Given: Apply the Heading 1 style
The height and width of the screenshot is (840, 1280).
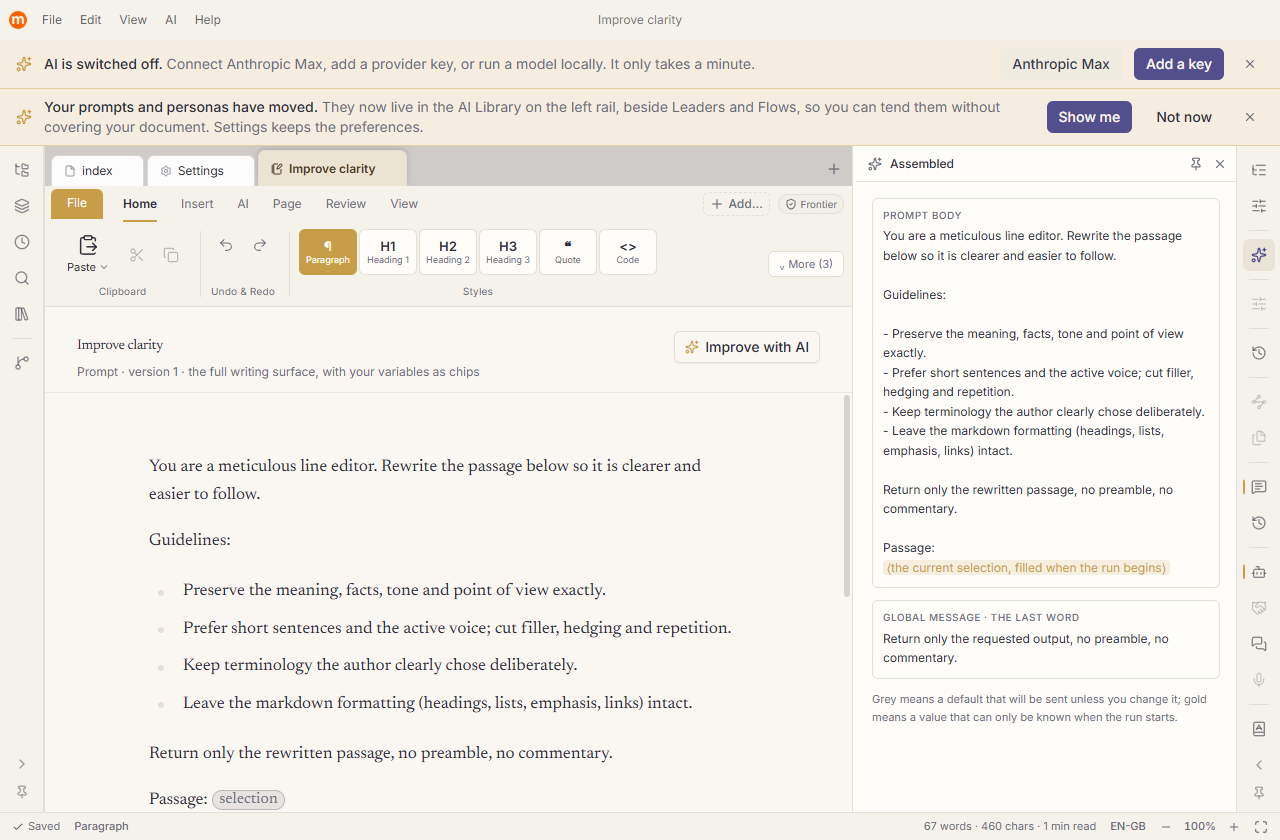Looking at the screenshot, I should click(x=388, y=252).
